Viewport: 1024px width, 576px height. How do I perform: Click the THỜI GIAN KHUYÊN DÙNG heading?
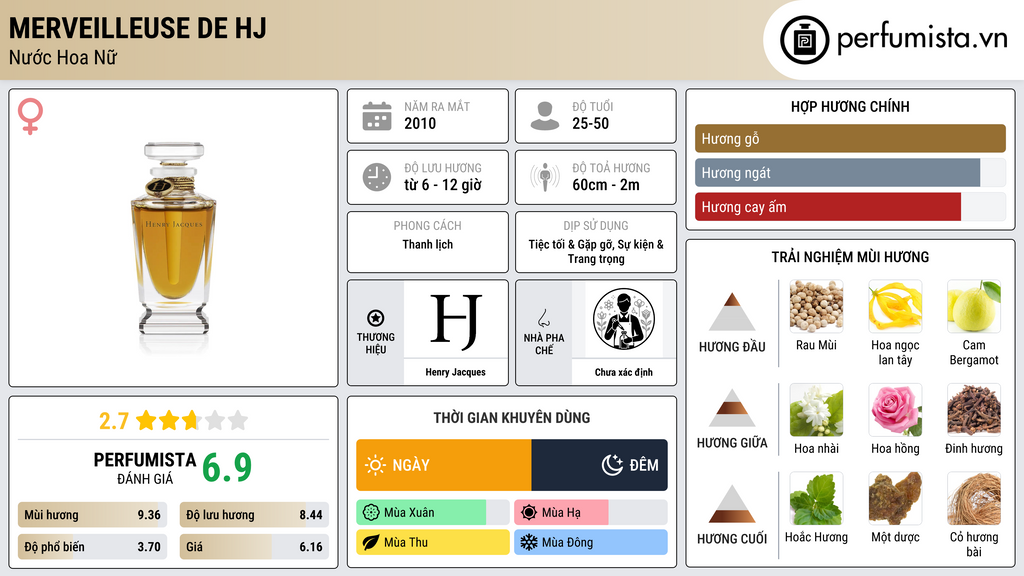[x=512, y=417]
